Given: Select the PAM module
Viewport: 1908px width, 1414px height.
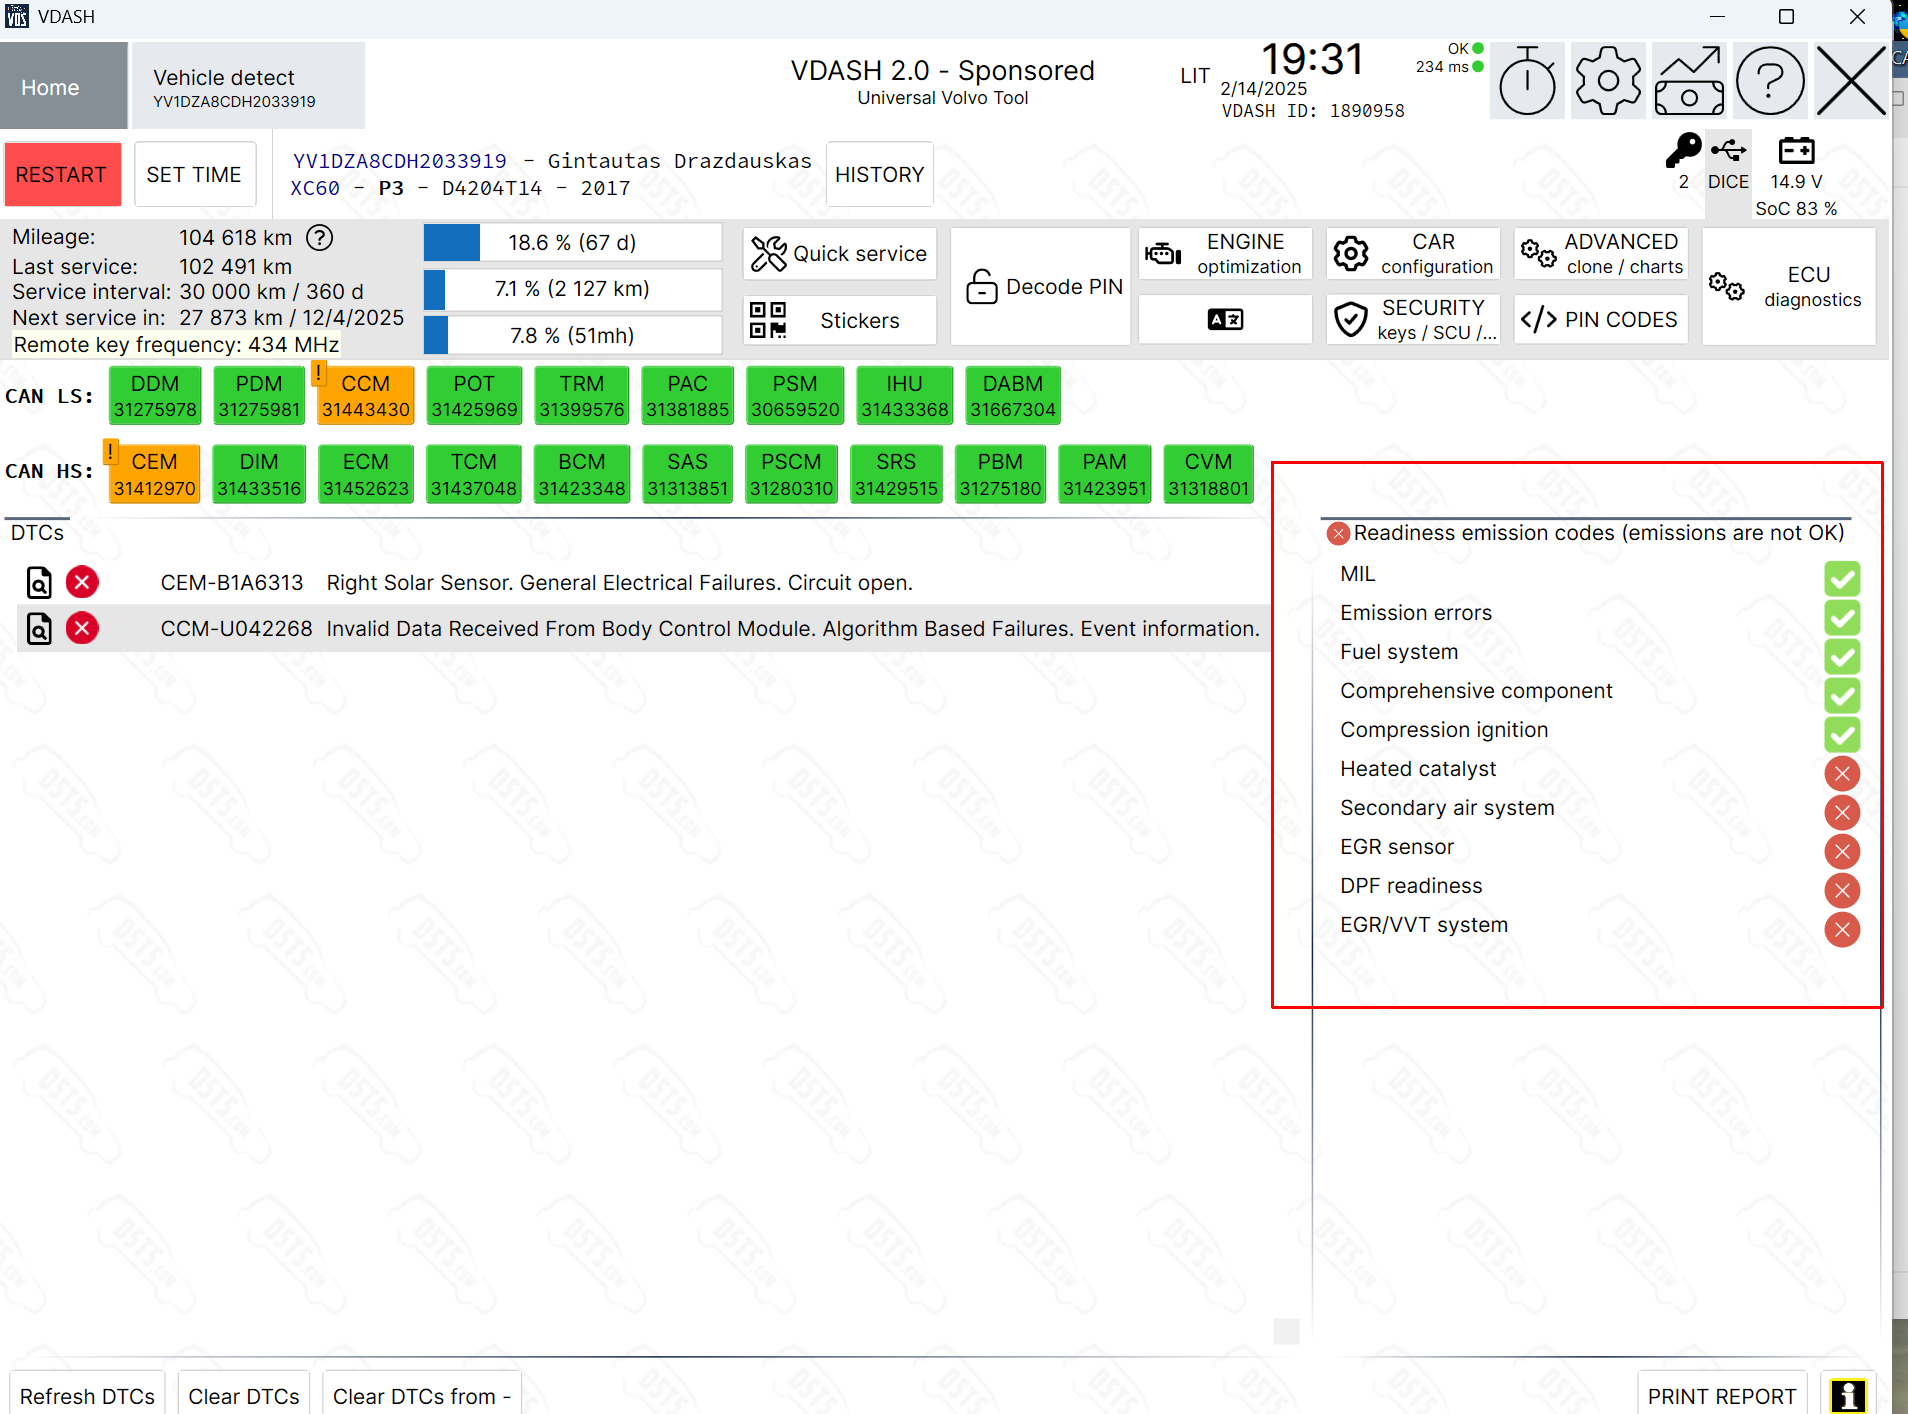Looking at the screenshot, I should 1105,474.
